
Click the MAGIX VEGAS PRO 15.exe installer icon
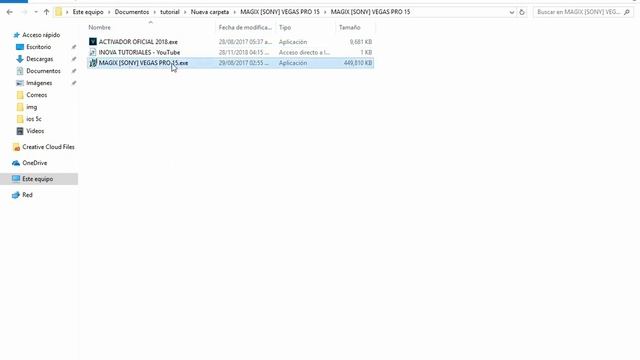coord(93,63)
